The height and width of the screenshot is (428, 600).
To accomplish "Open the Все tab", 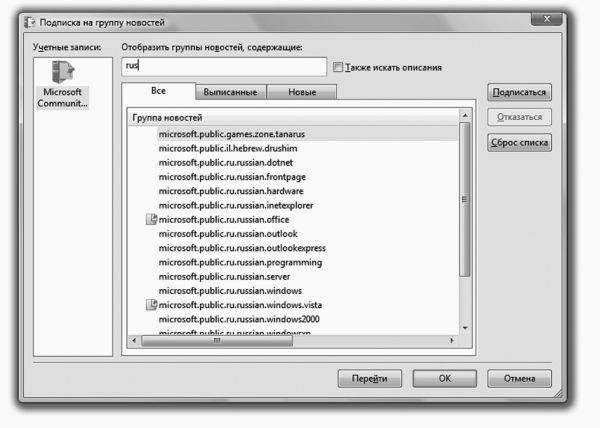I will click(x=158, y=91).
